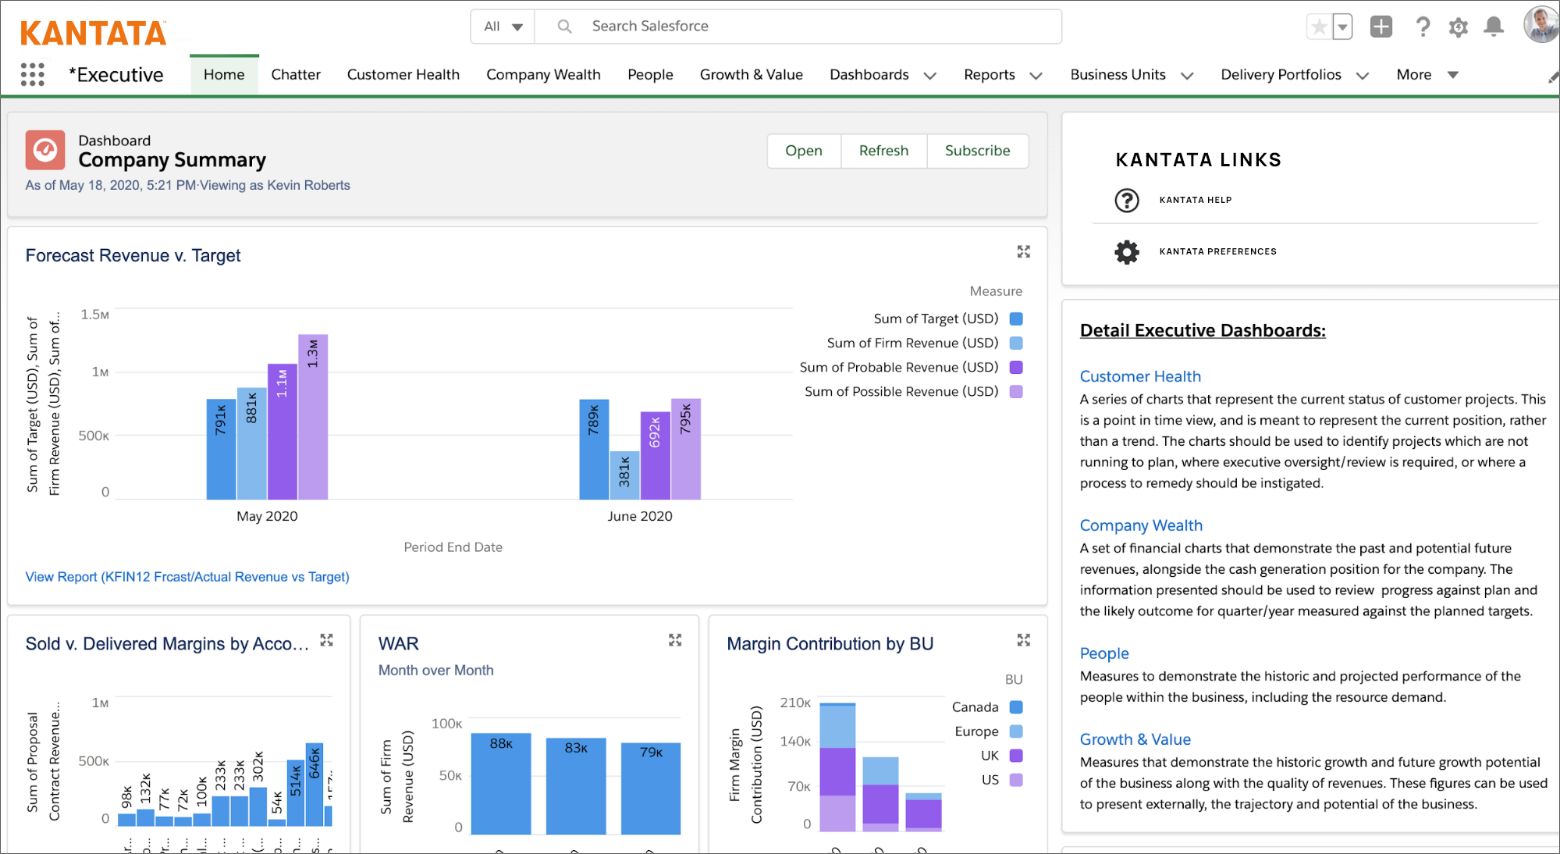This screenshot has width=1560, height=854.
Task: Click the Month over Month subtitle
Action: (x=436, y=670)
